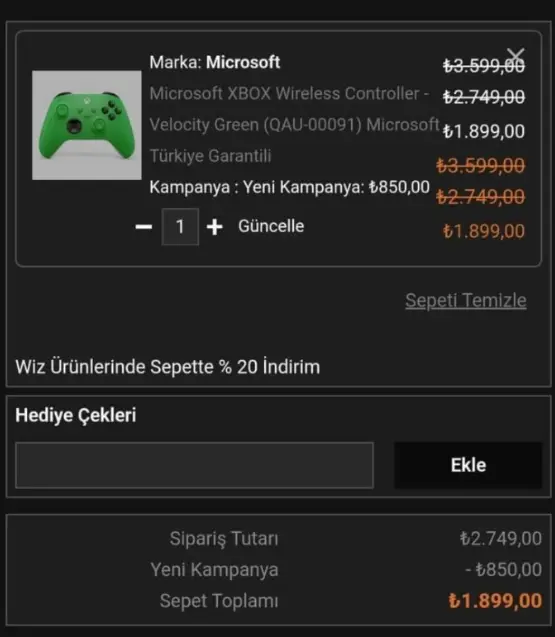This screenshot has height=637, width=555.
Task: Click the Sepeti Temizle link
Action: coord(466,301)
